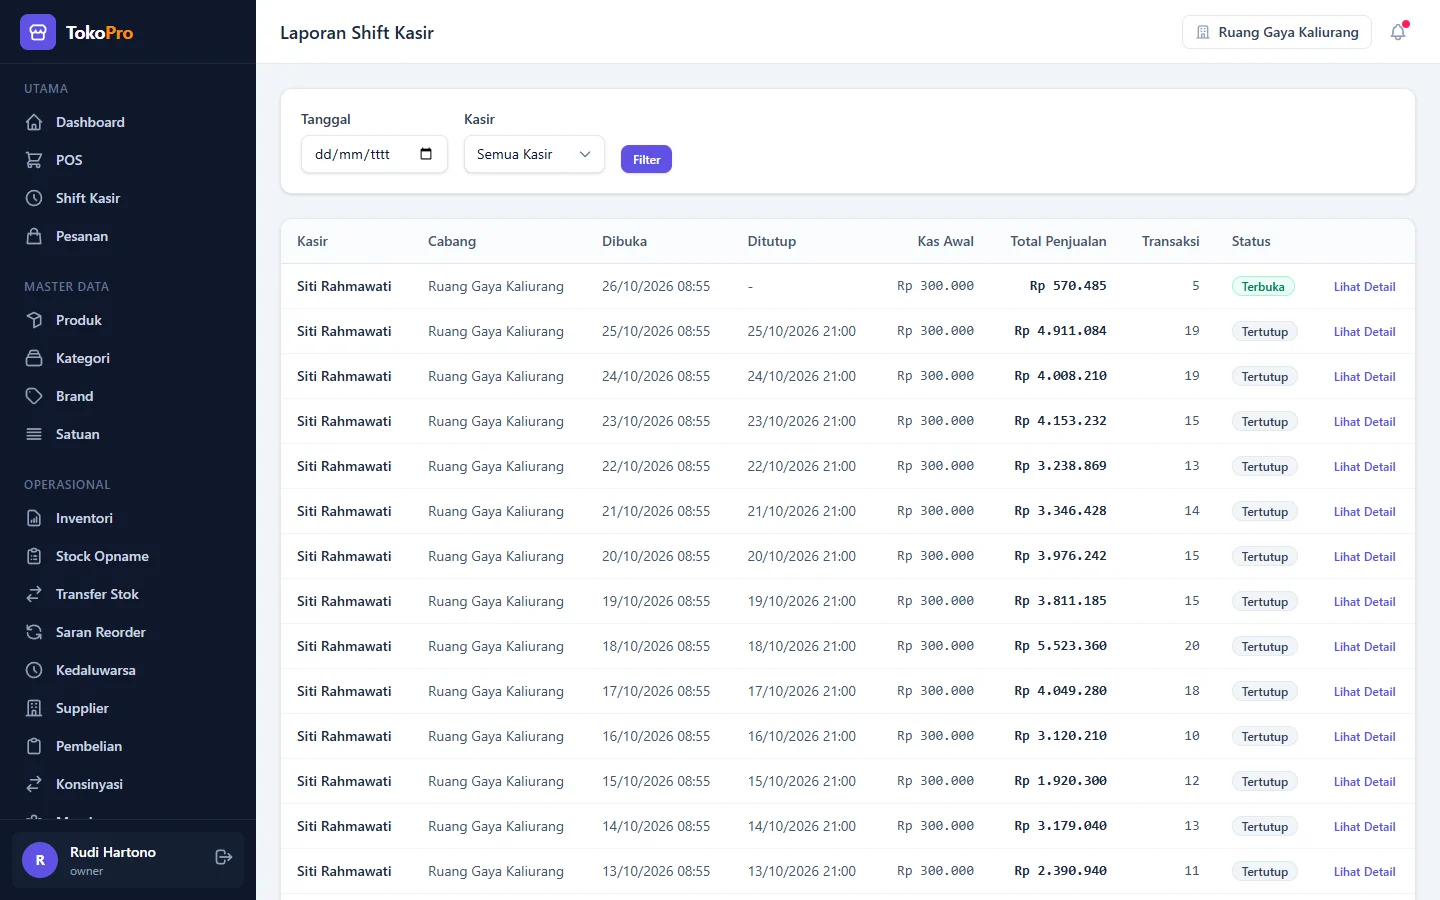
Task: Click the Rp 5.523.360 total sales value
Action: coord(1060,646)
